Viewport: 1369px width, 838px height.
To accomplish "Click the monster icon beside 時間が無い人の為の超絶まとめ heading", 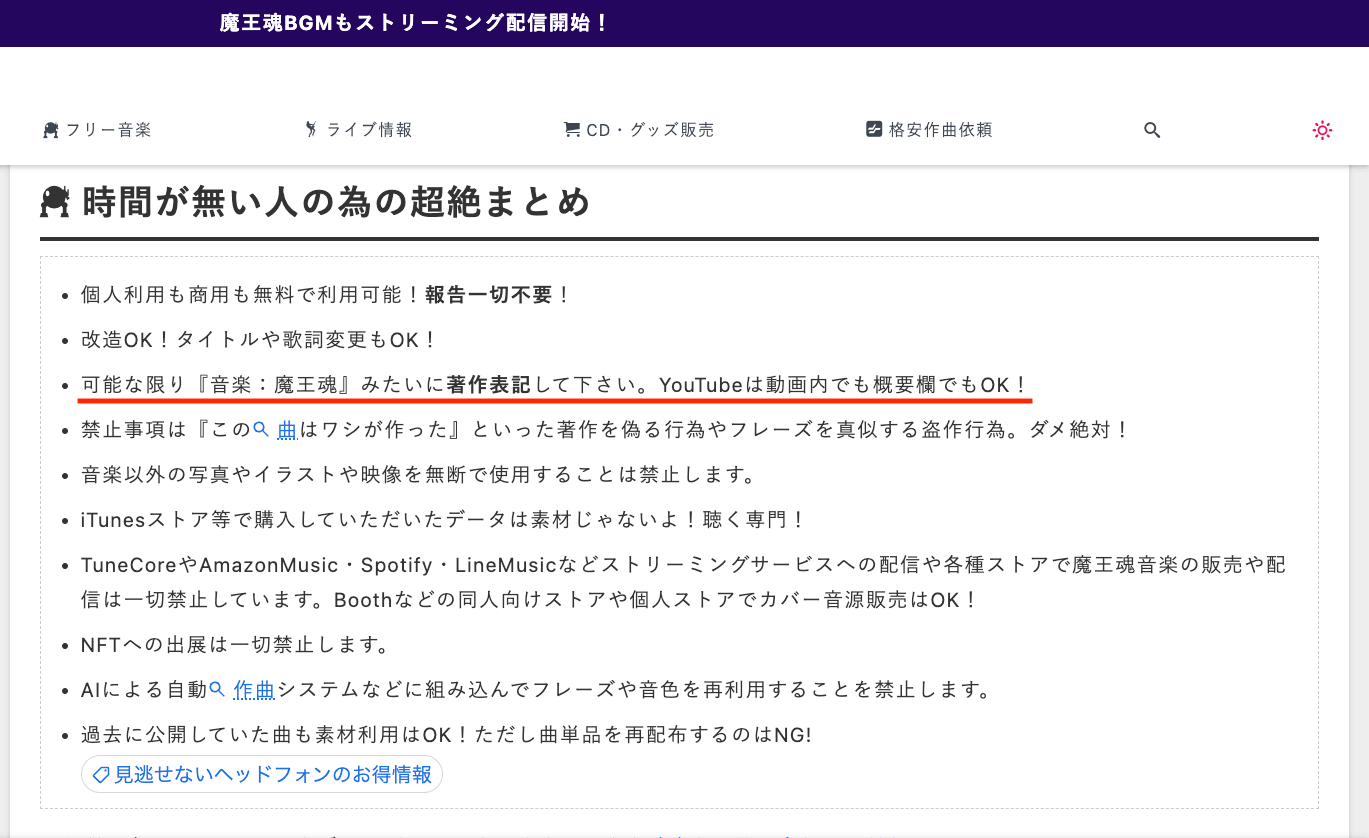I will [55, 202].
